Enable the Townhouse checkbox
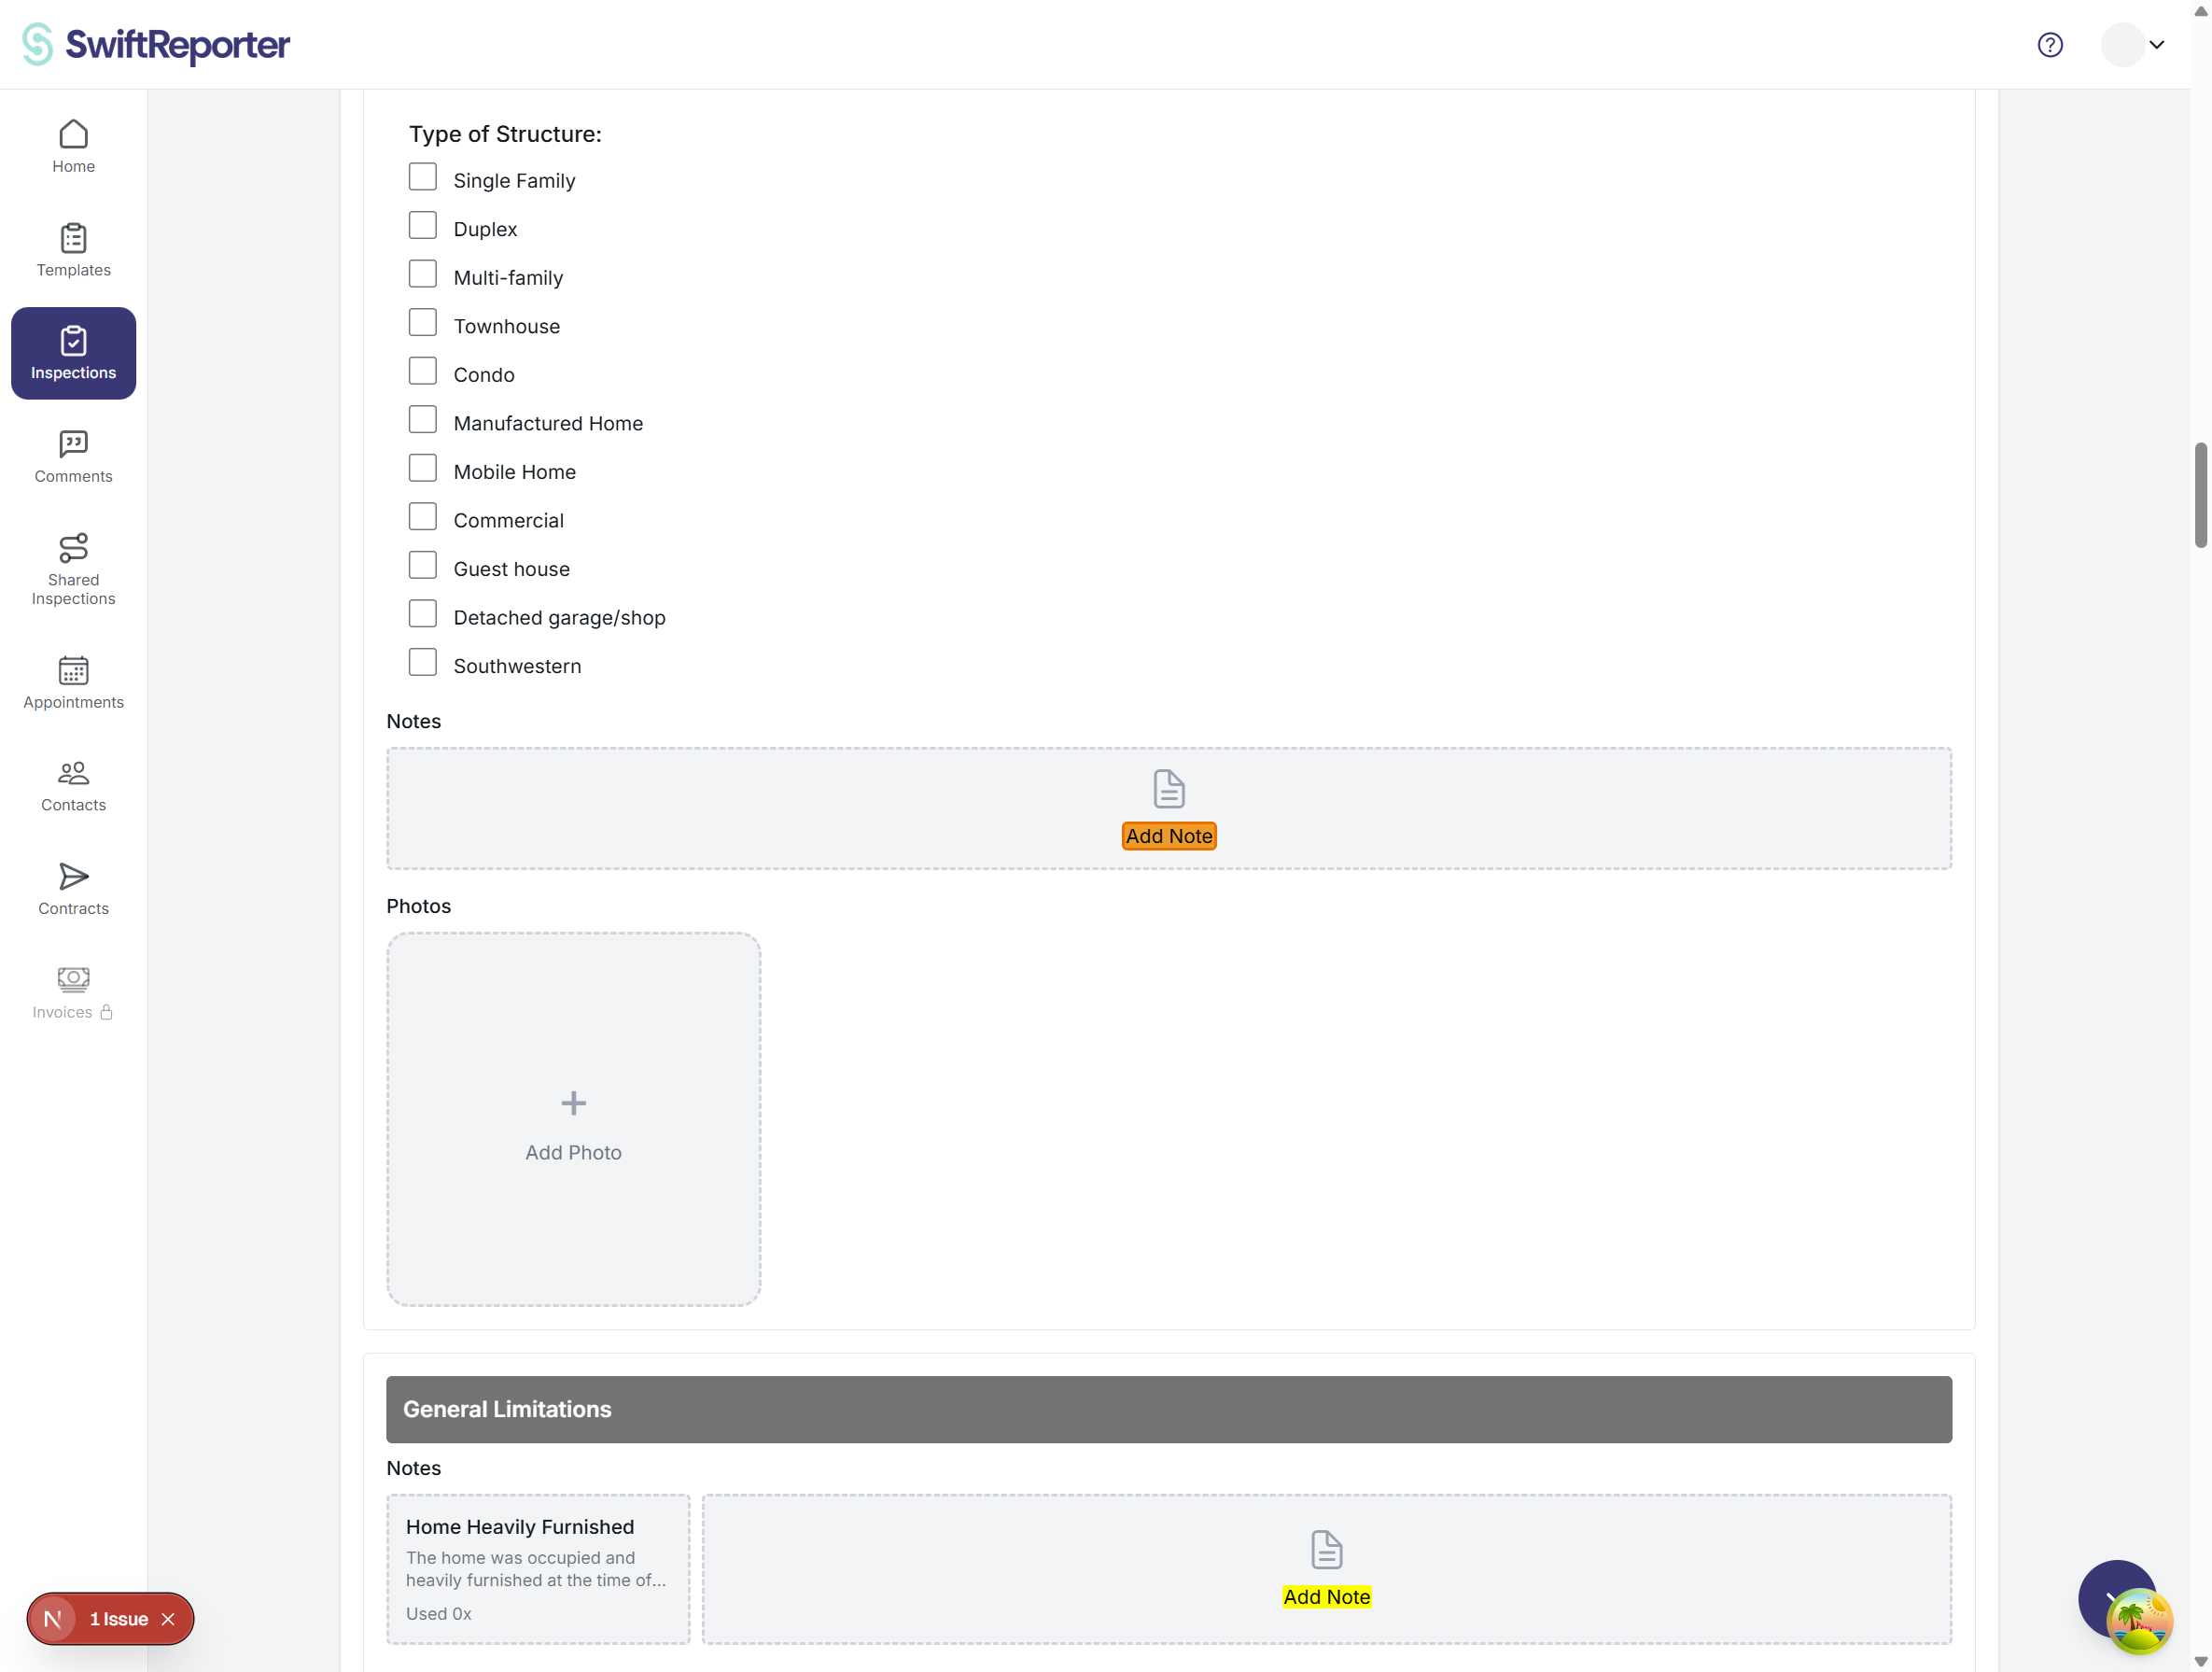This screenshot has height=1672, width=2212. (x=423, y=321)
